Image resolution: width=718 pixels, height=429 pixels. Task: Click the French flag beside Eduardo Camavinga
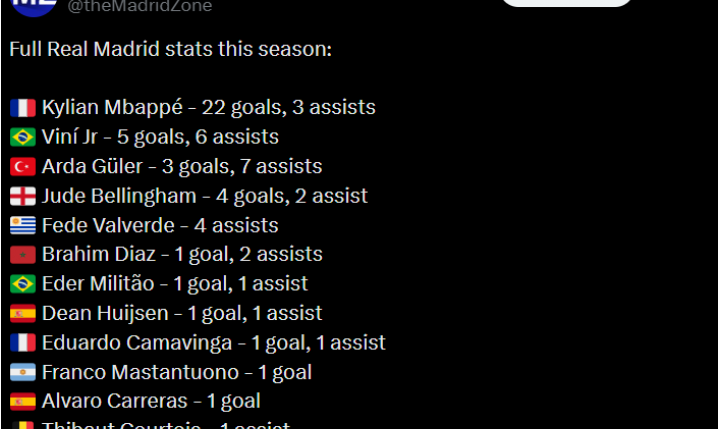point(23,343)
